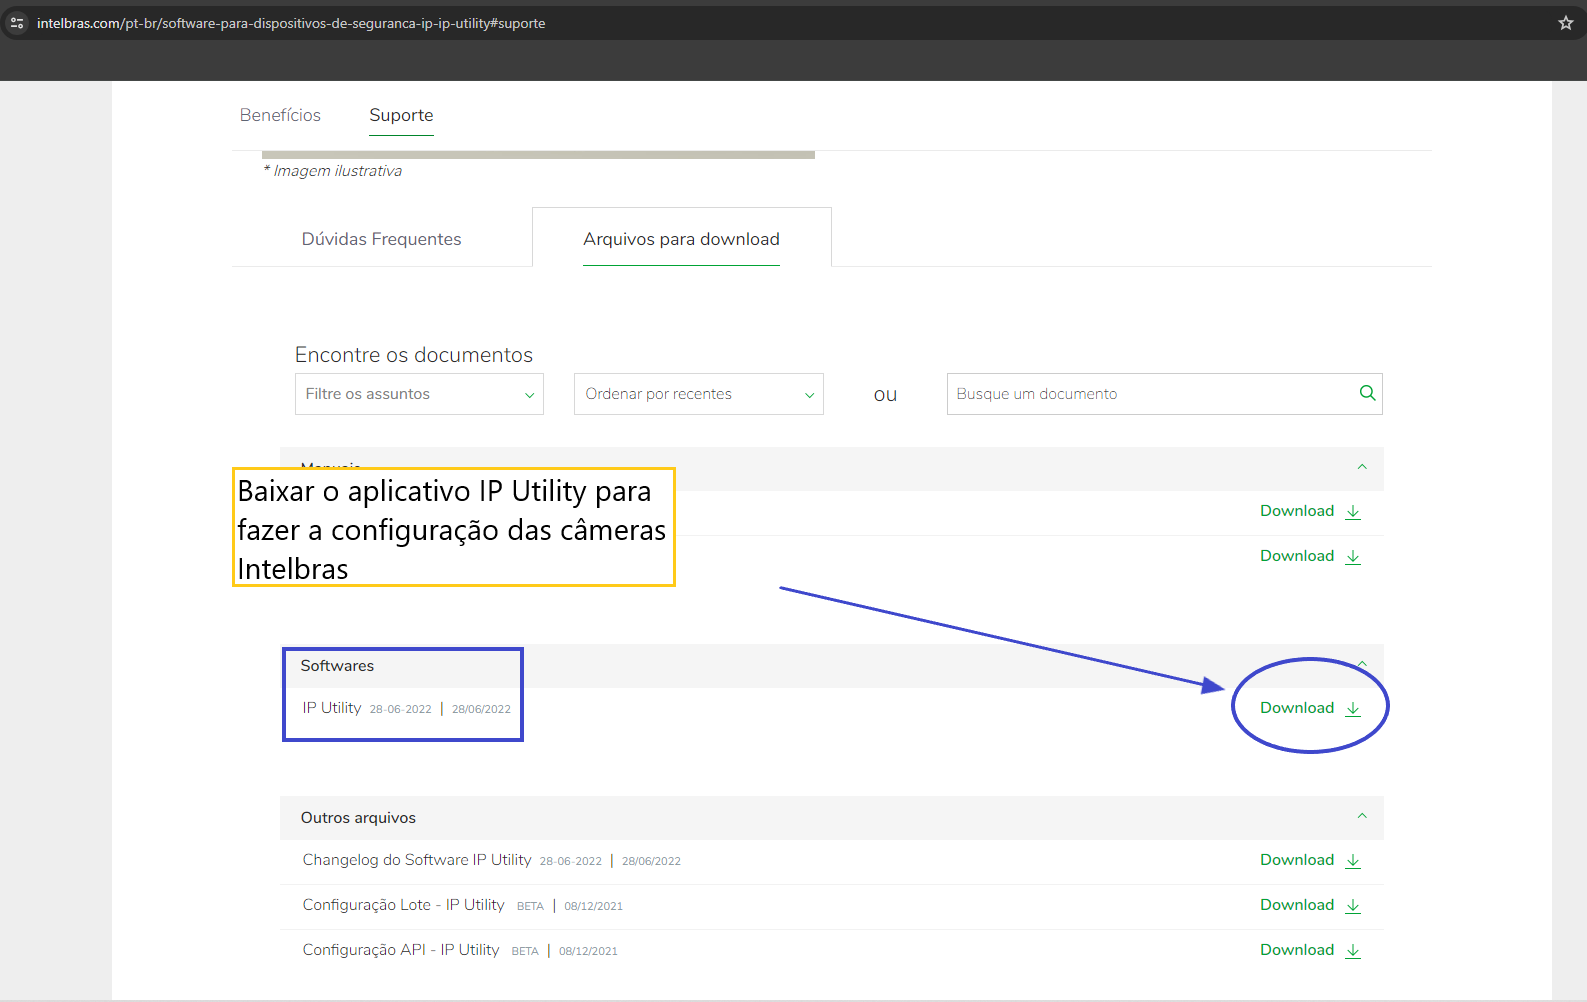
Task: Click second Manuais row download arrow icon
Action: tap(1353, 556)
